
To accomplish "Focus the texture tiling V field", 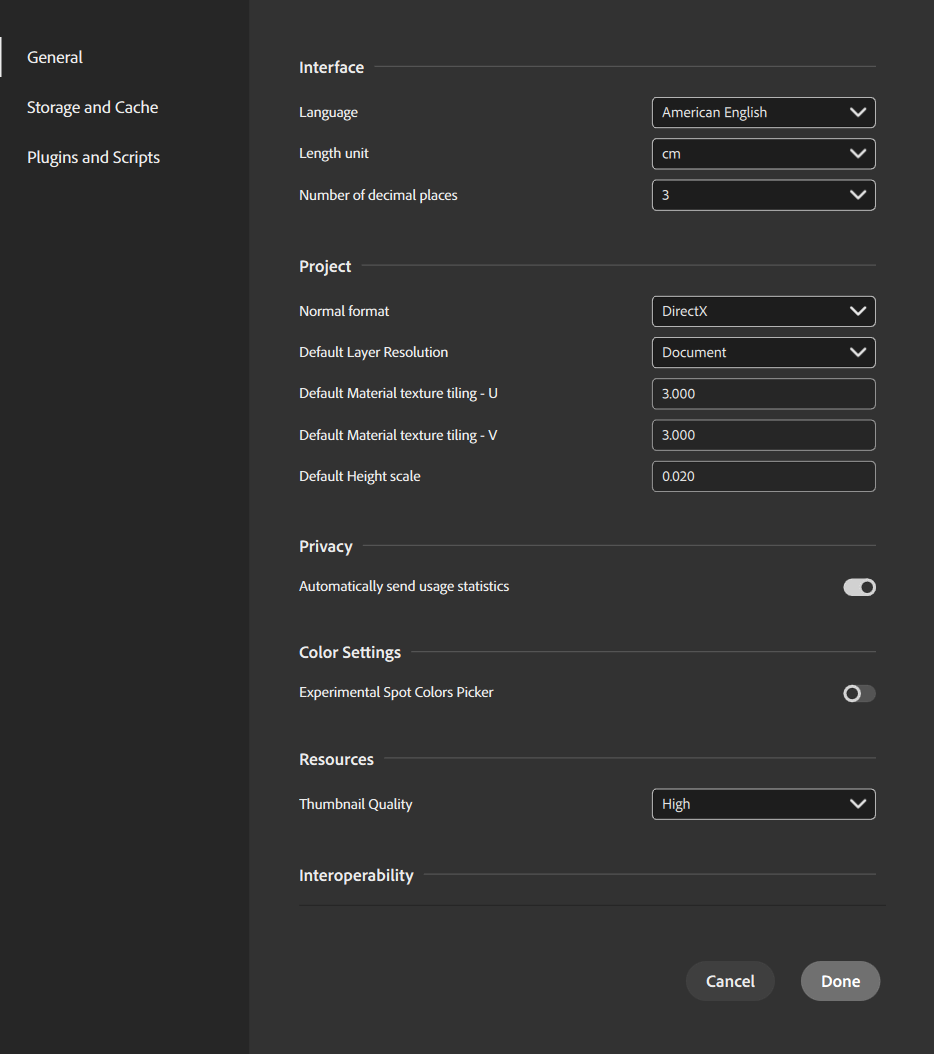I will (763, 435).
